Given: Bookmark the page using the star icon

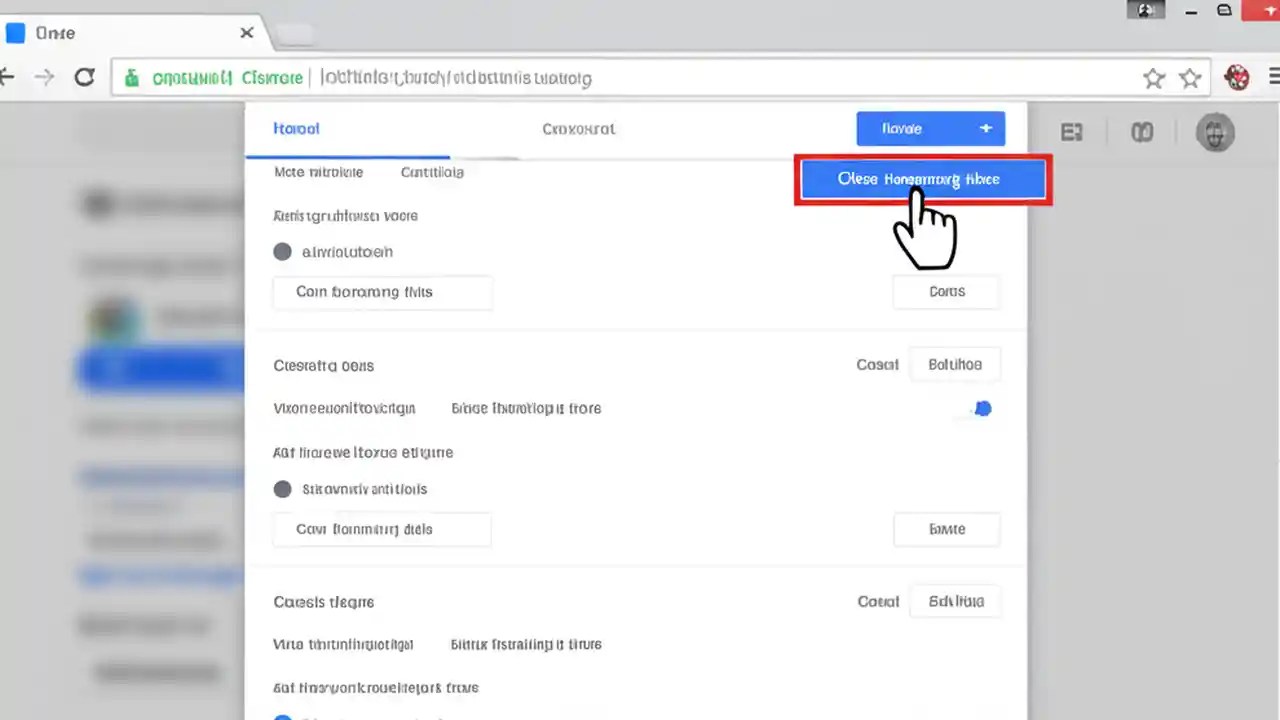Looking at the screenshot, I should pyautogui.click(x=1154, y=77).
